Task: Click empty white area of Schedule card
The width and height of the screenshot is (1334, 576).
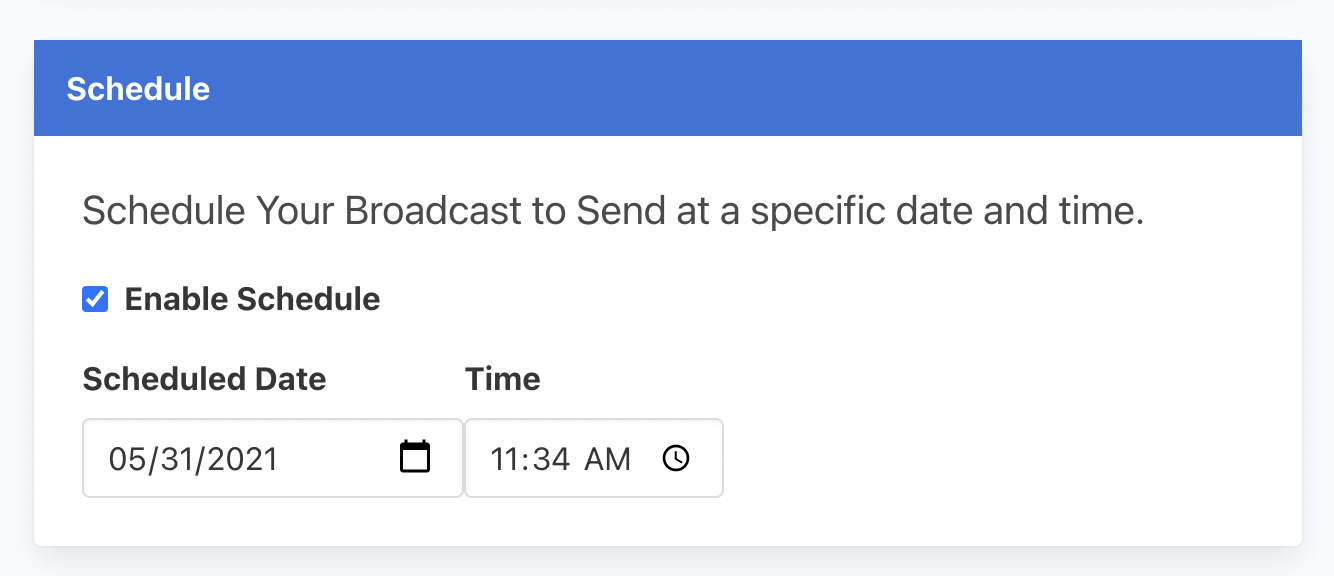Action: click(x=1000, y=400)
